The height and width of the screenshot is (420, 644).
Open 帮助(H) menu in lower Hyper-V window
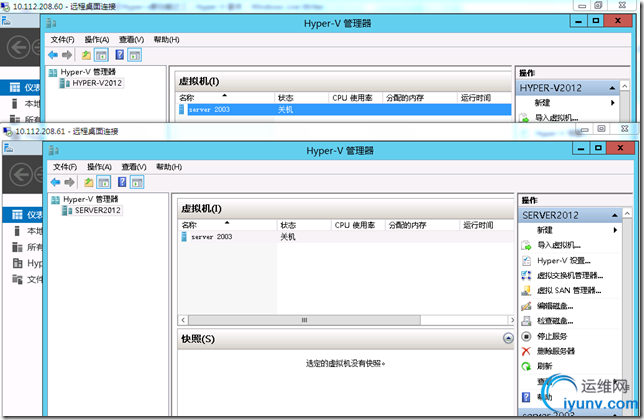[169, 167]
